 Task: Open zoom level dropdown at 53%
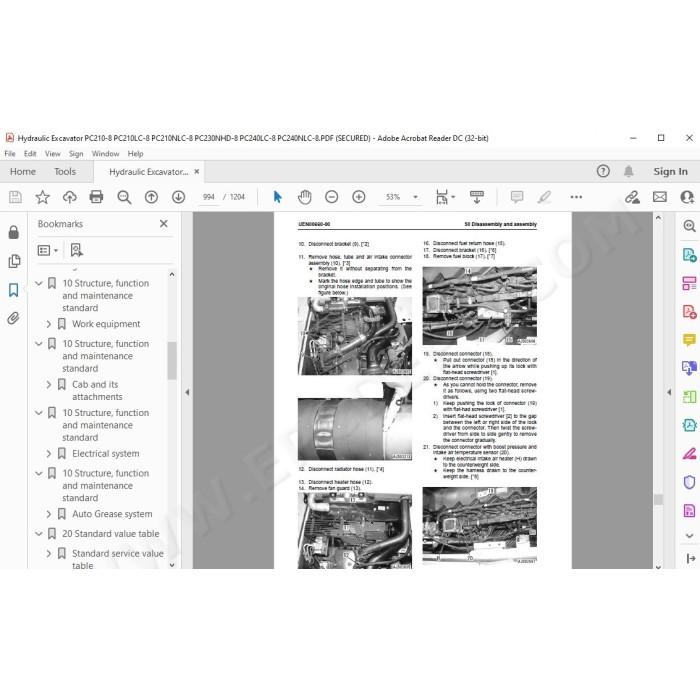tap(415, 197)
